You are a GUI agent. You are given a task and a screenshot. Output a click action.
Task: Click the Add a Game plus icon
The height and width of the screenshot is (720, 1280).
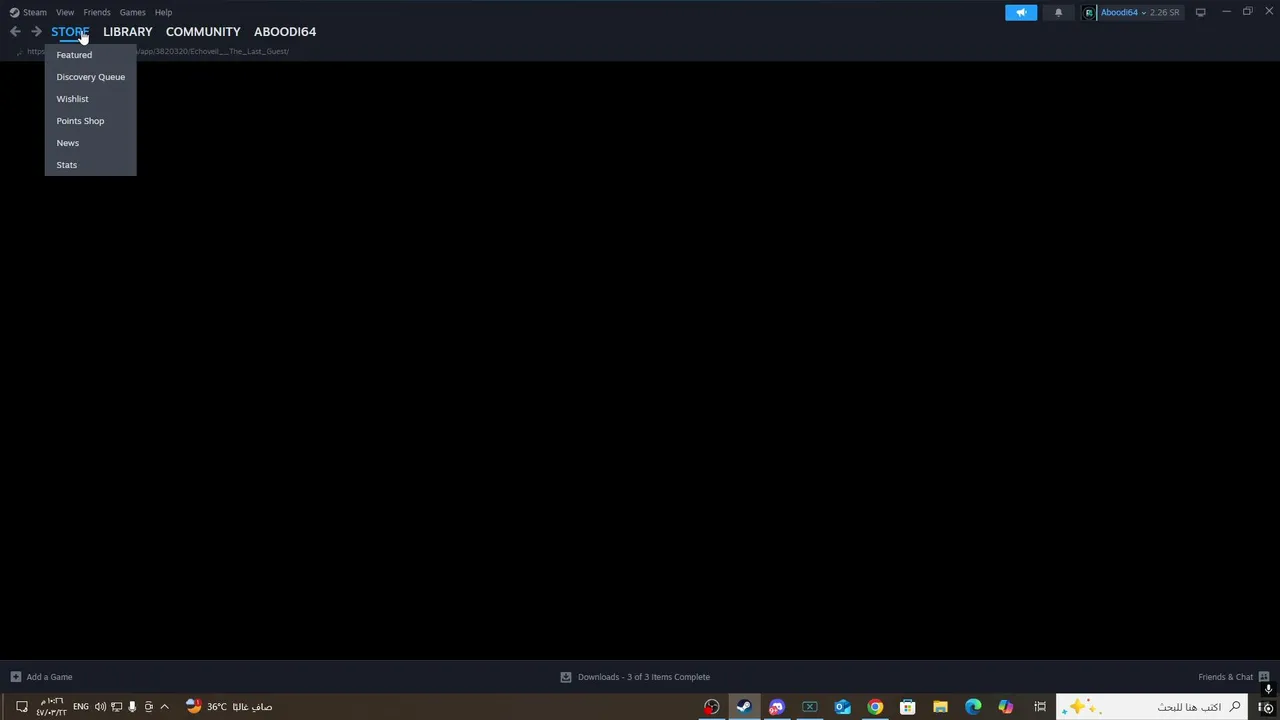[x=15, y=677]
